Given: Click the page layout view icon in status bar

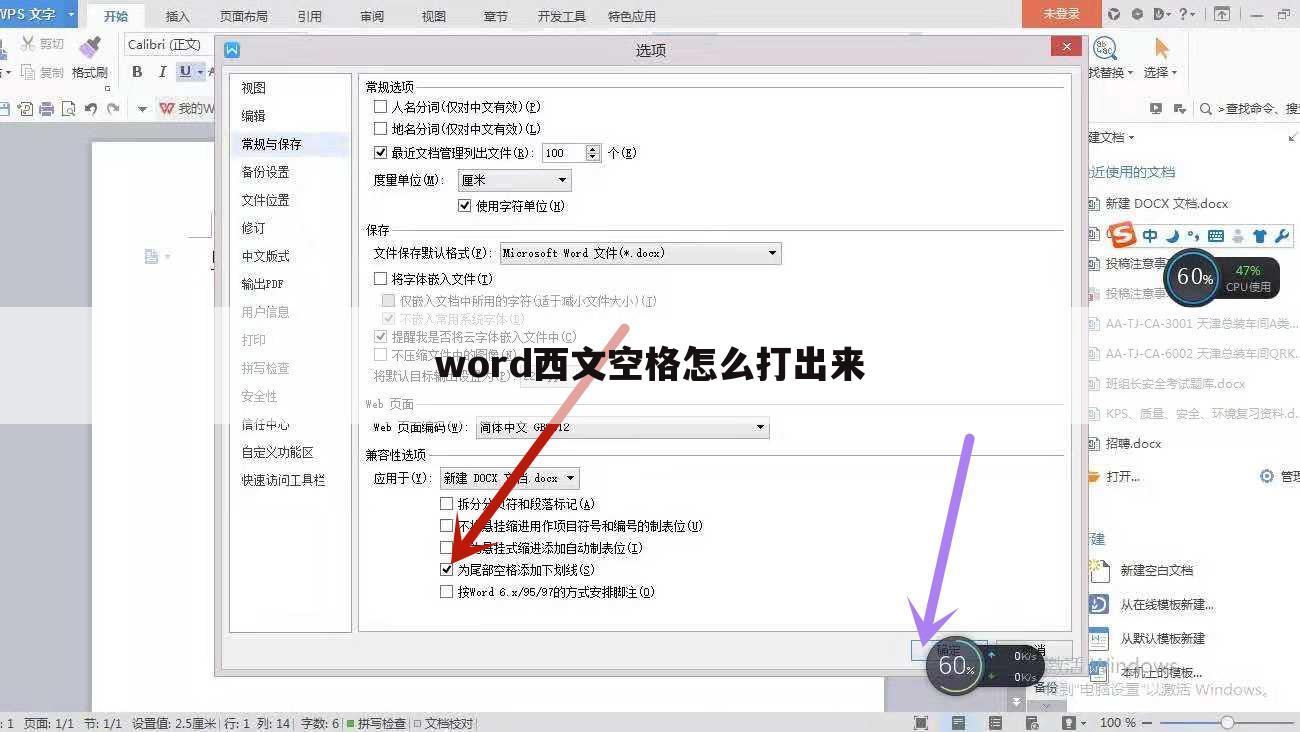Looking at the screenshot, I should click(x=958, y=722).
